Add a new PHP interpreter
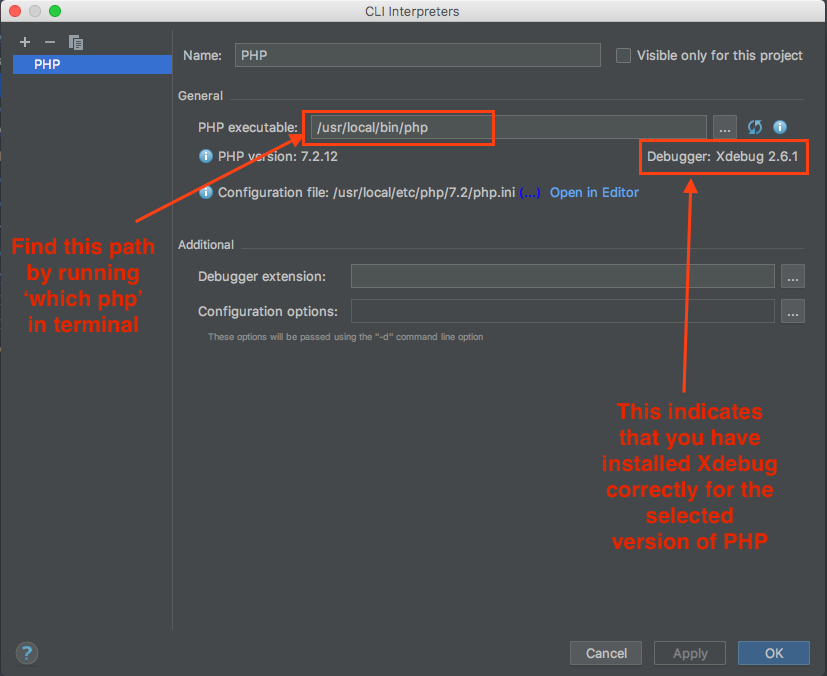 (x=24, y=42)
